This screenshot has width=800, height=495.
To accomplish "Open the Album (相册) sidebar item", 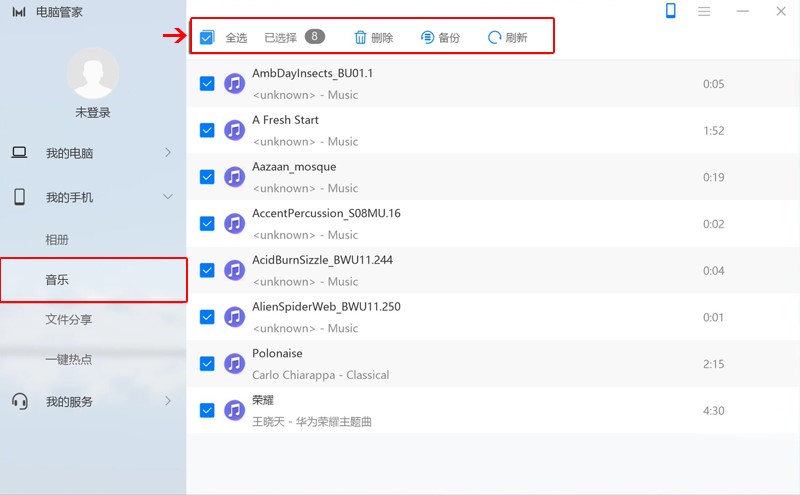I will 57,240.
